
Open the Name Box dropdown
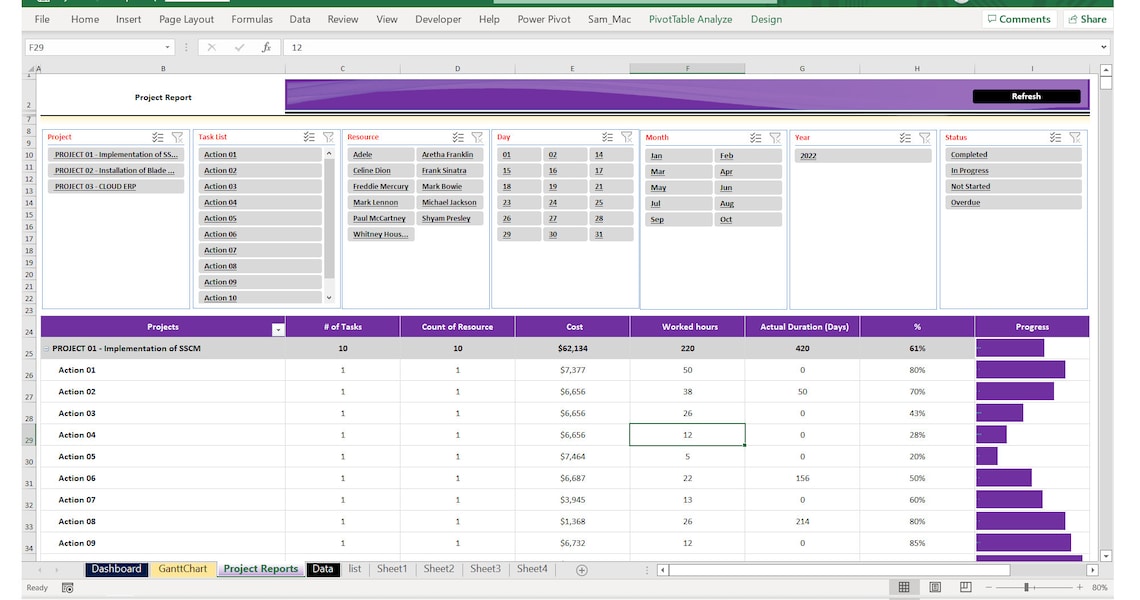pyautogui.click(x=167, y=46)
